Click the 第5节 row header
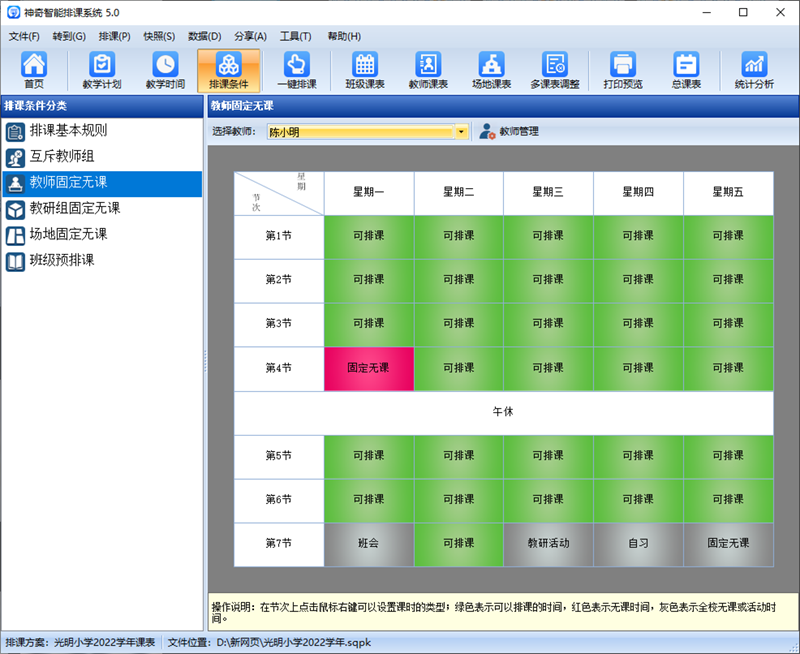The height and width of the screenshot is (654, 800). (279, 457)
